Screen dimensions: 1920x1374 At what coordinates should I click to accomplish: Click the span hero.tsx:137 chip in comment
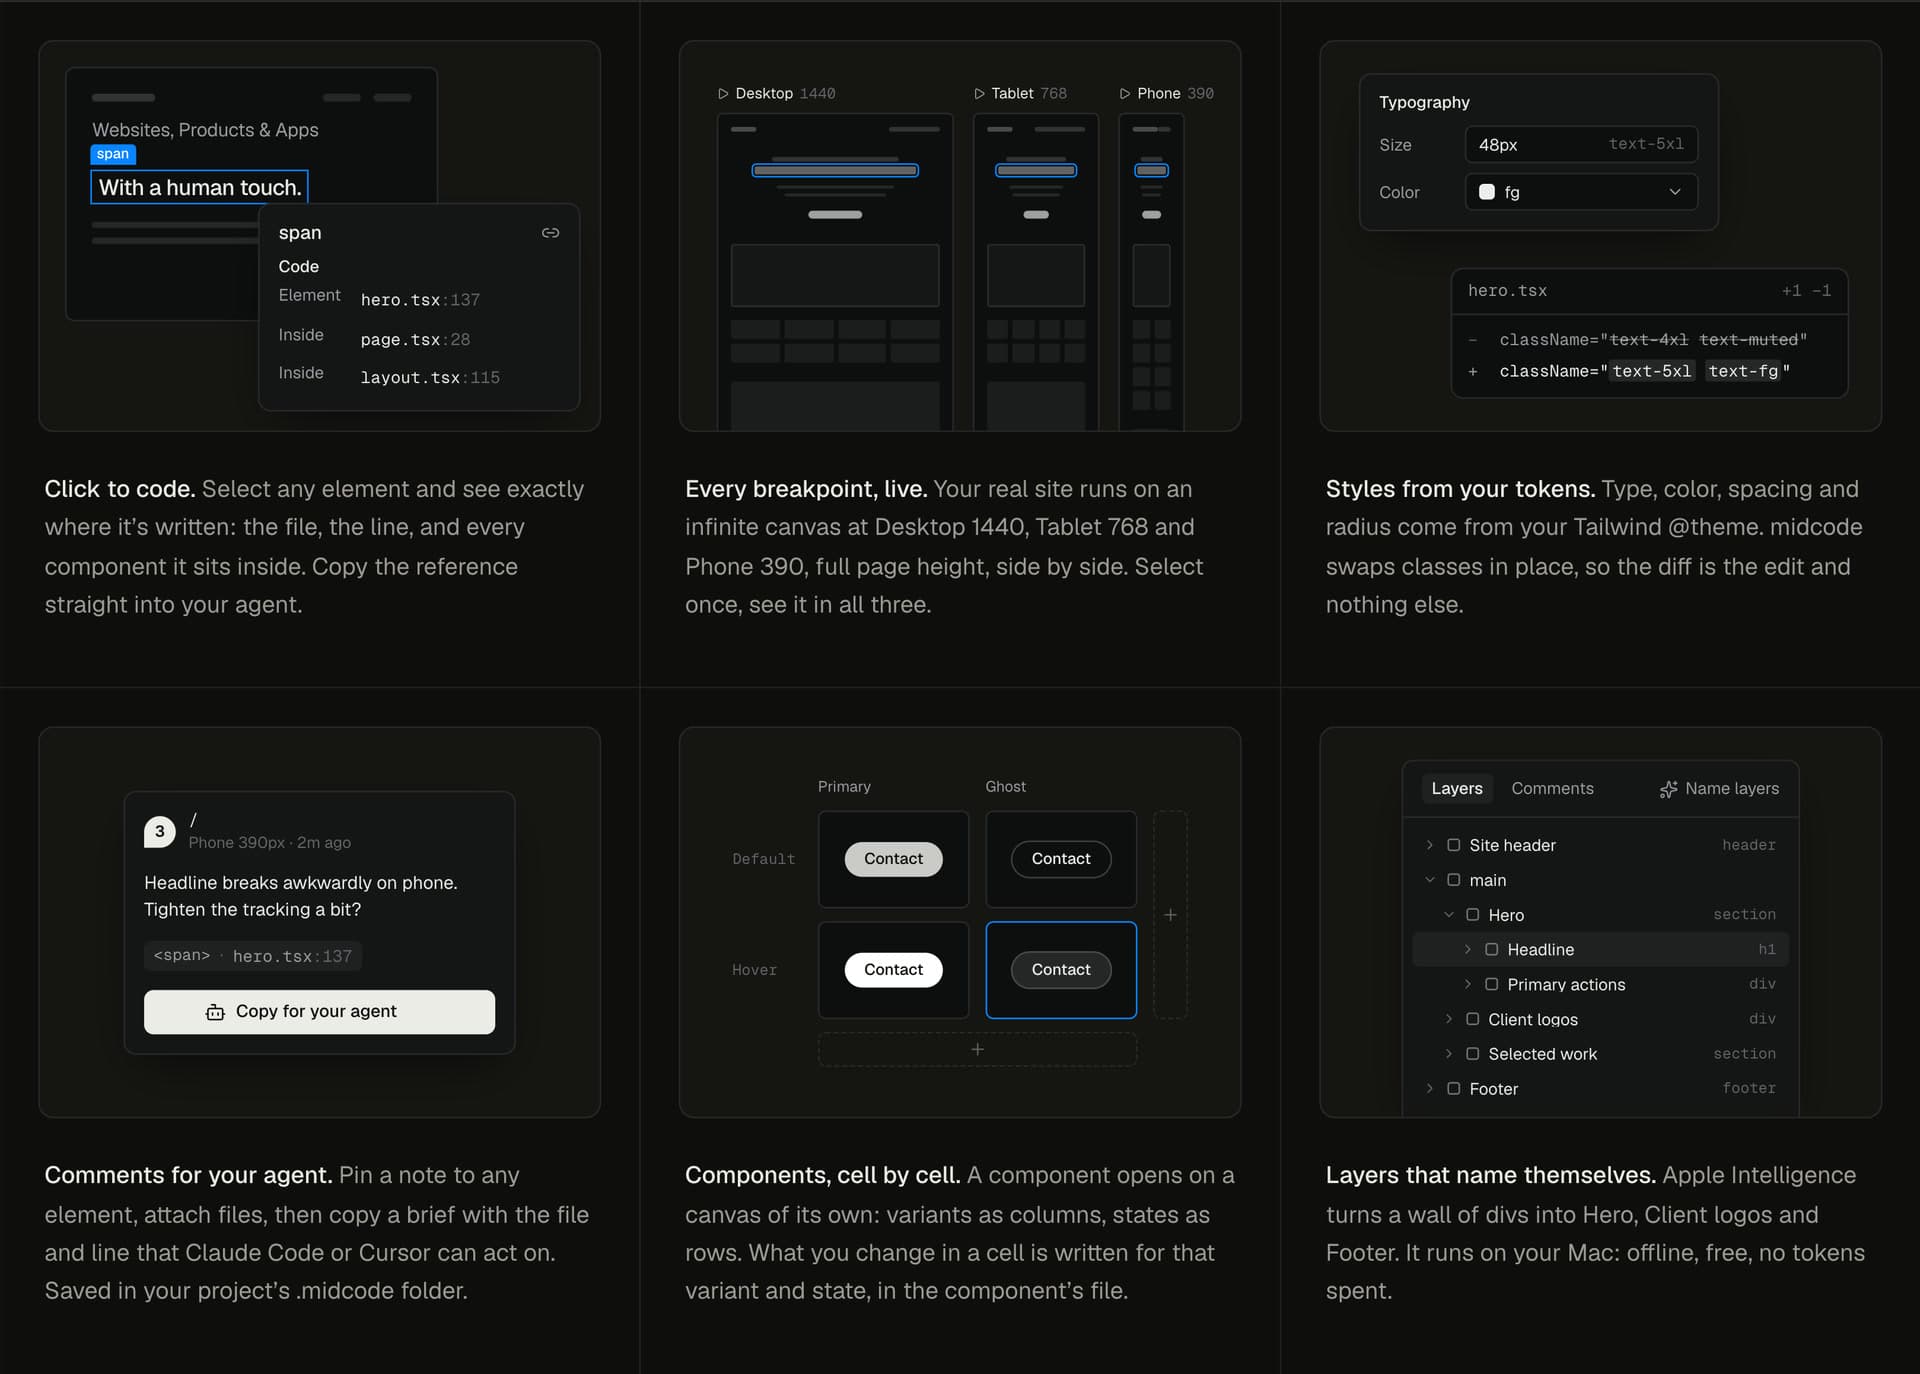253,956
